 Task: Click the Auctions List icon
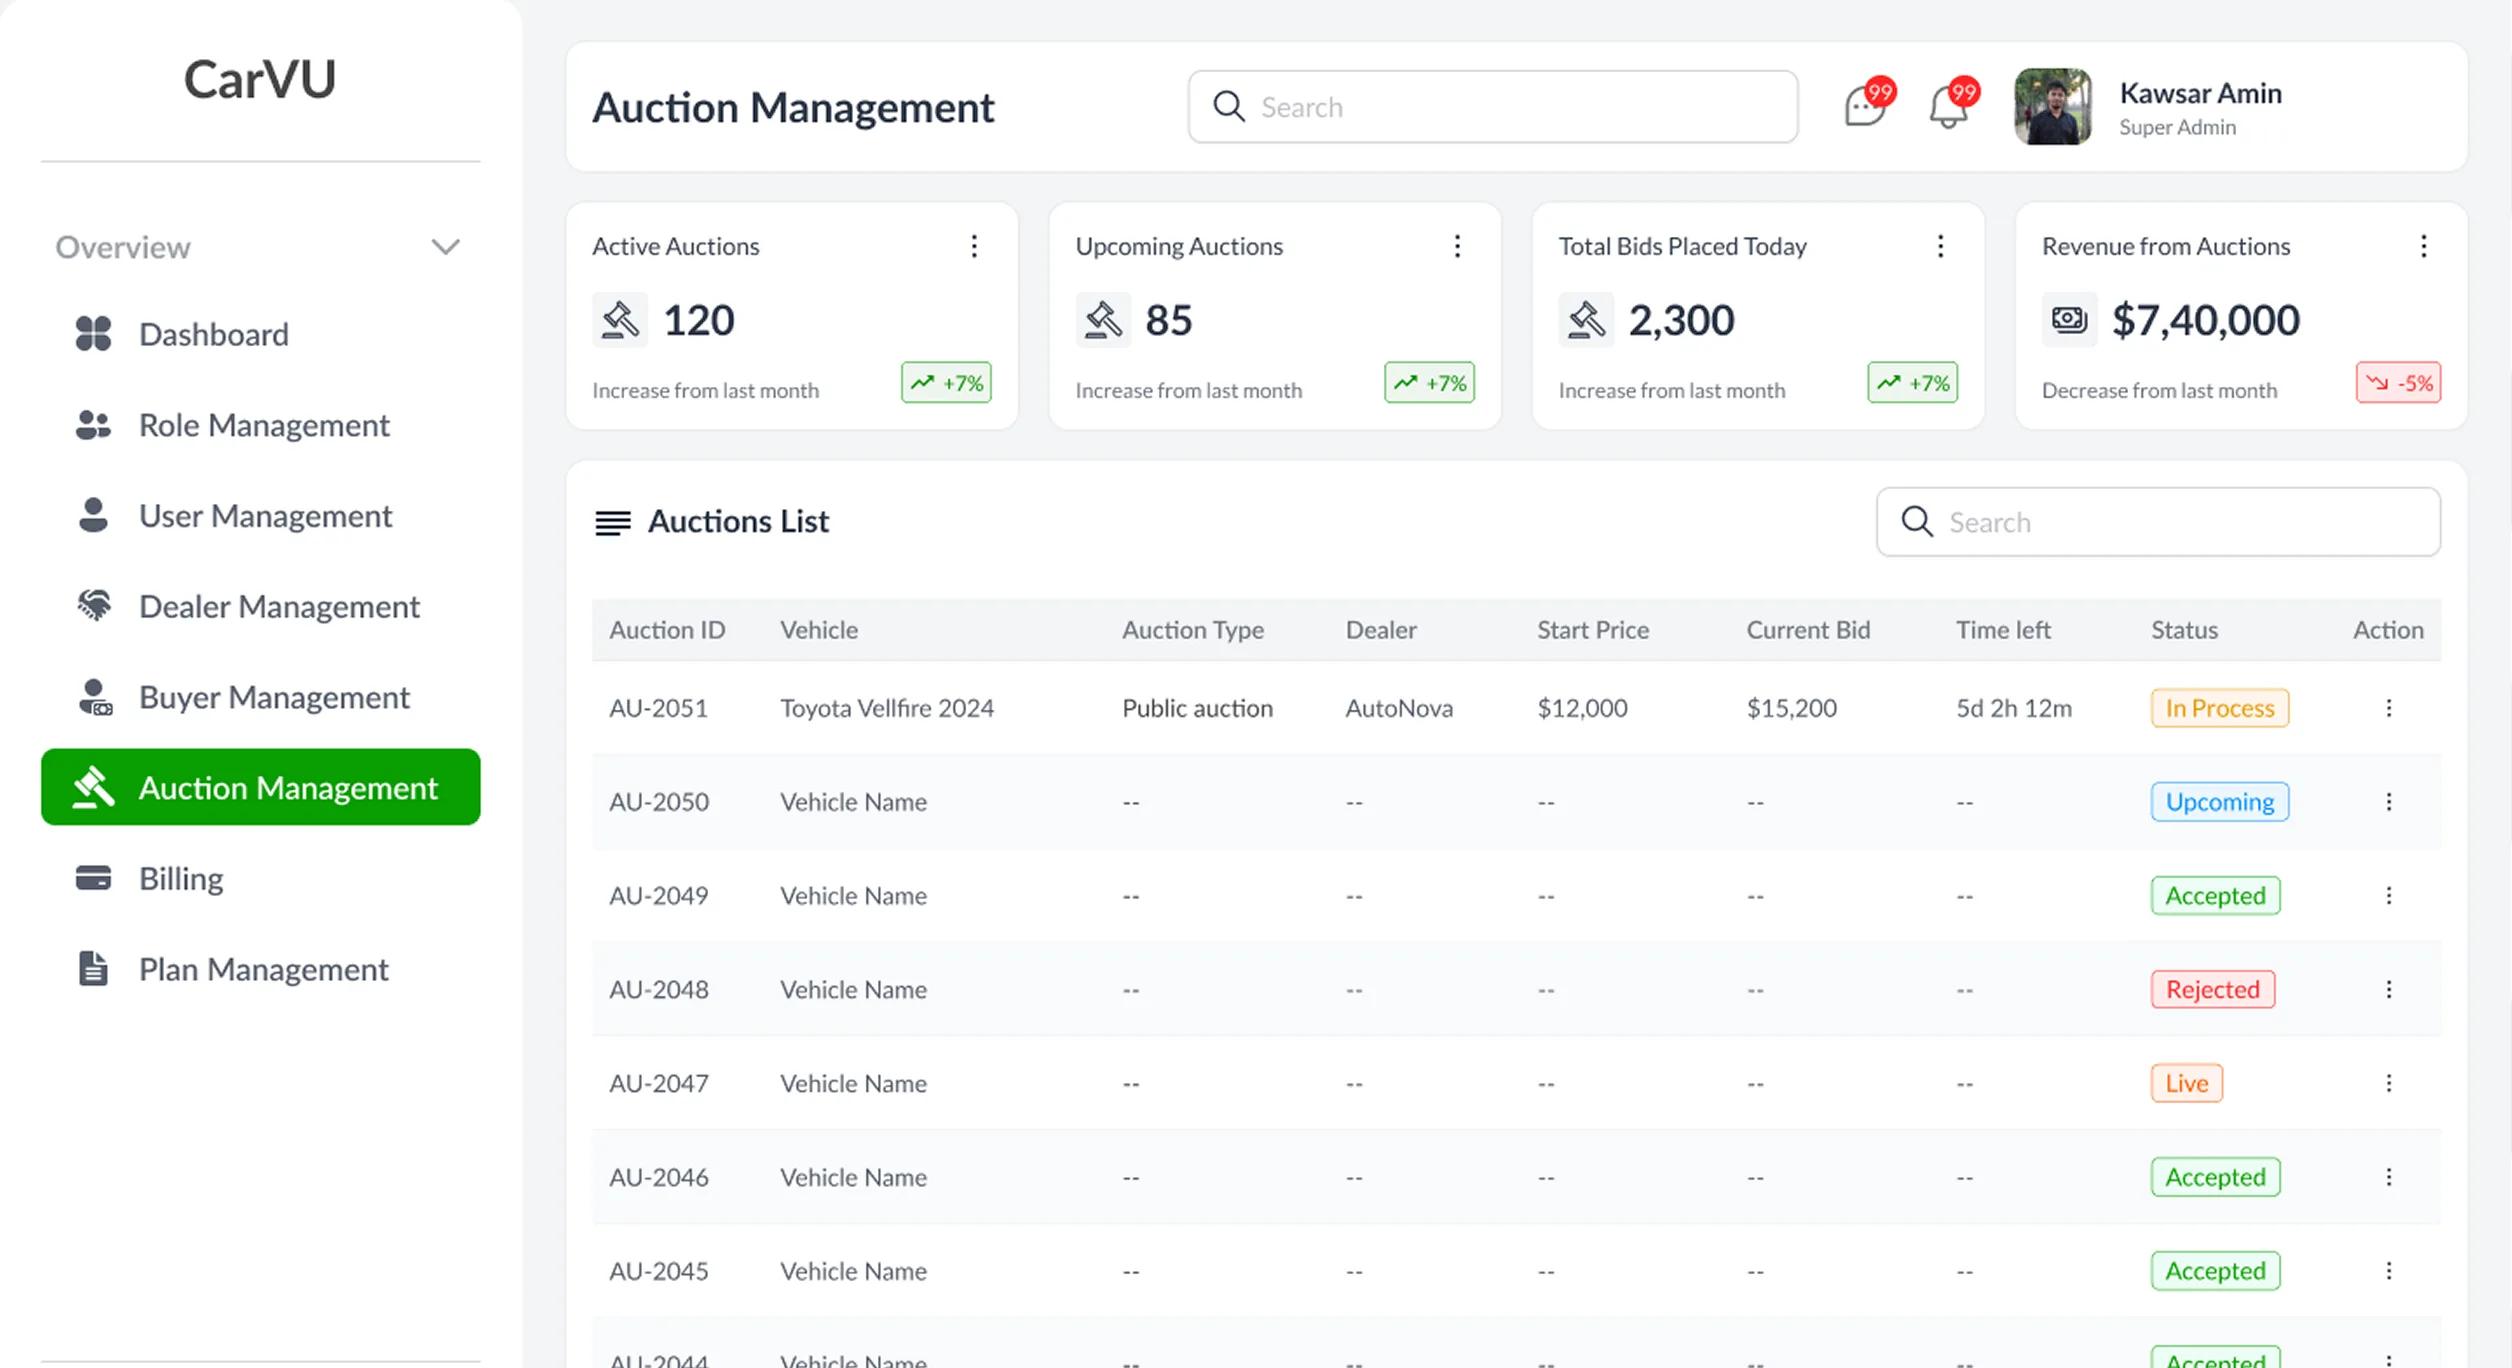(613, 522)
